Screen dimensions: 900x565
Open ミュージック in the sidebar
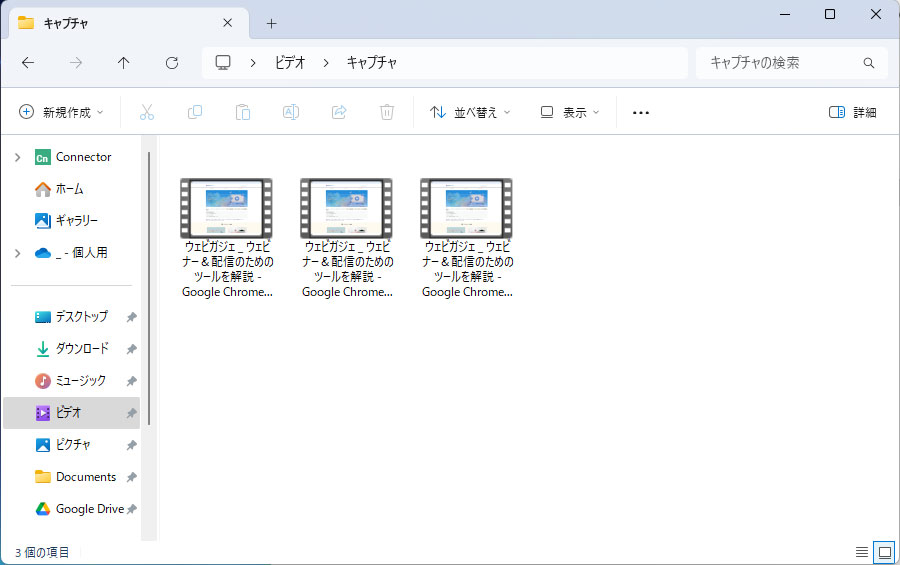(71, 381)
